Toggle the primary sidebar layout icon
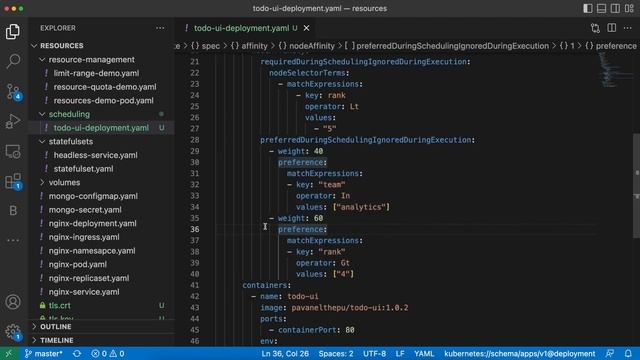The height and width of the screenshot is (360, 640). [x=588, y=9]
